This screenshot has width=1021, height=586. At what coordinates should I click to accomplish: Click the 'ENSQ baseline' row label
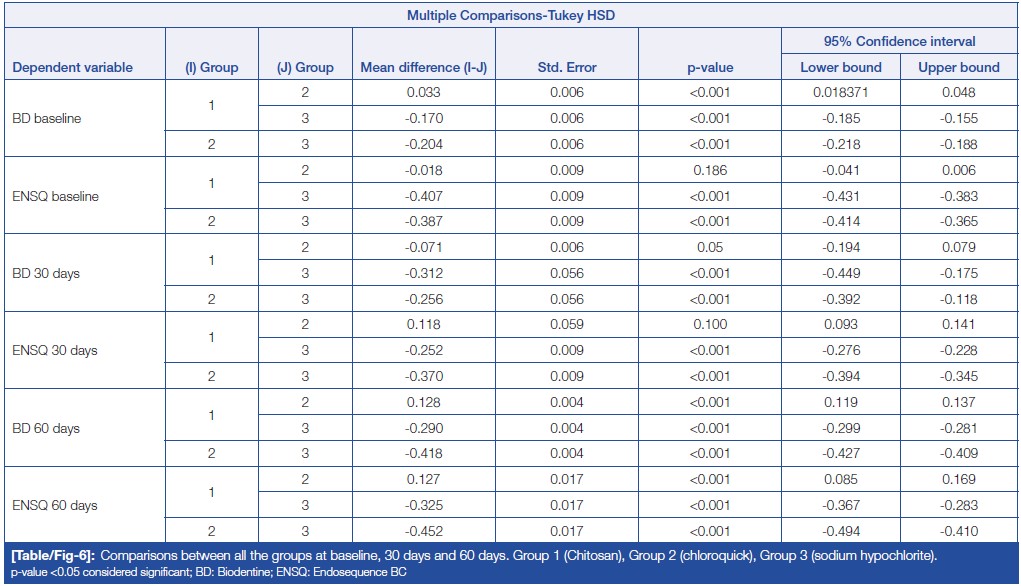55,196
